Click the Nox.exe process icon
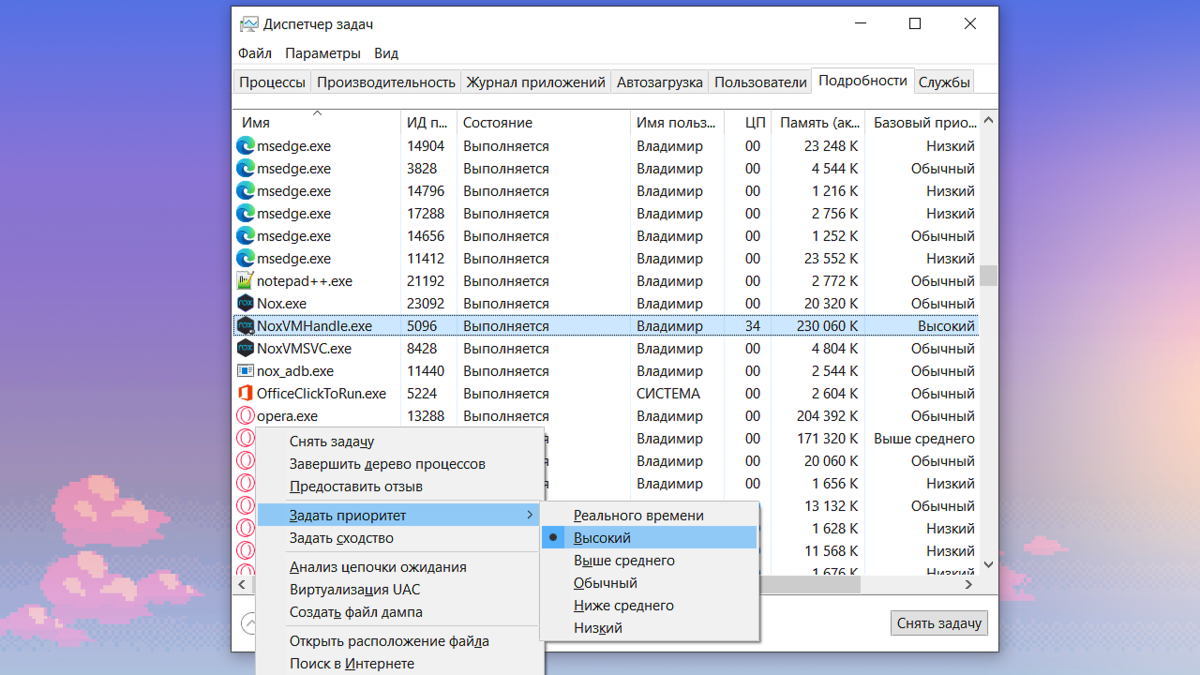This screenshot has width=1200, height=675. pyautogui.click(x=245, y=303)
